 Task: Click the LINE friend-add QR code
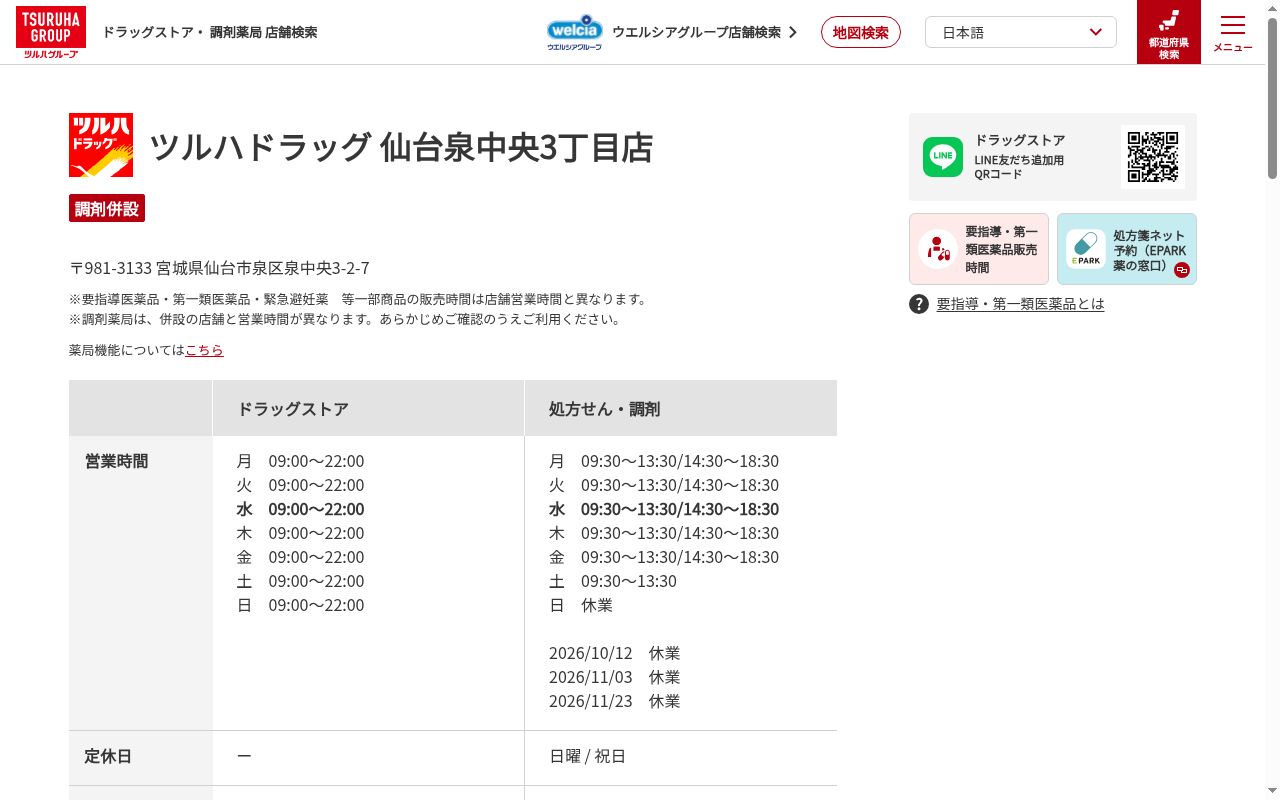(x=1153, y=157)
